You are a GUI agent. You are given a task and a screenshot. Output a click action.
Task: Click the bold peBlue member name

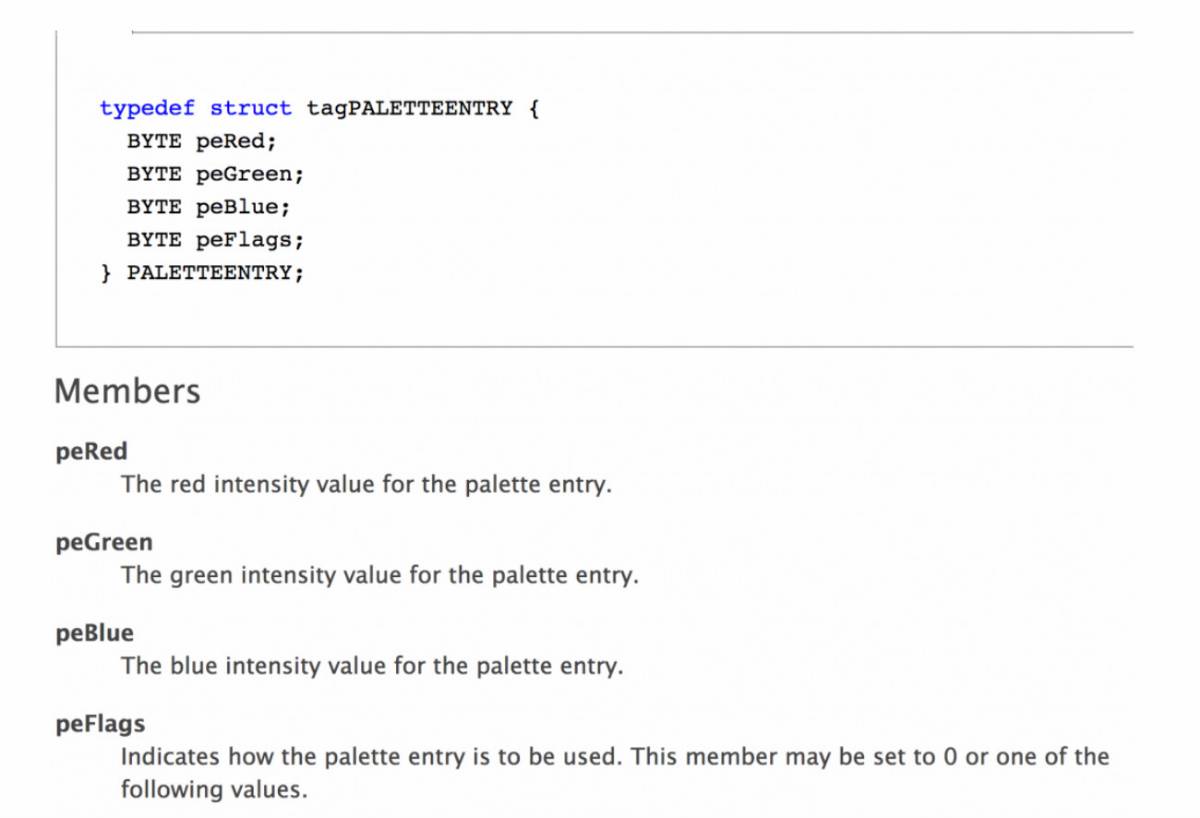click(x=95, y=633)
